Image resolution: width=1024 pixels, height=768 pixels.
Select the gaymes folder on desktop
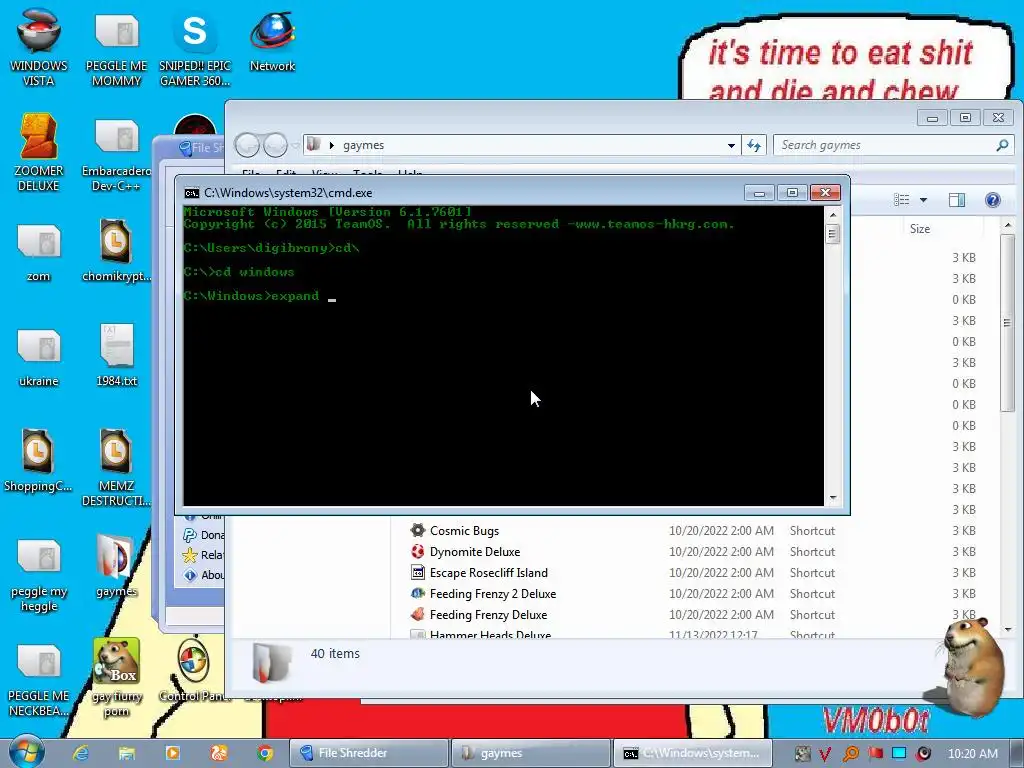click(x=116, y=566)
